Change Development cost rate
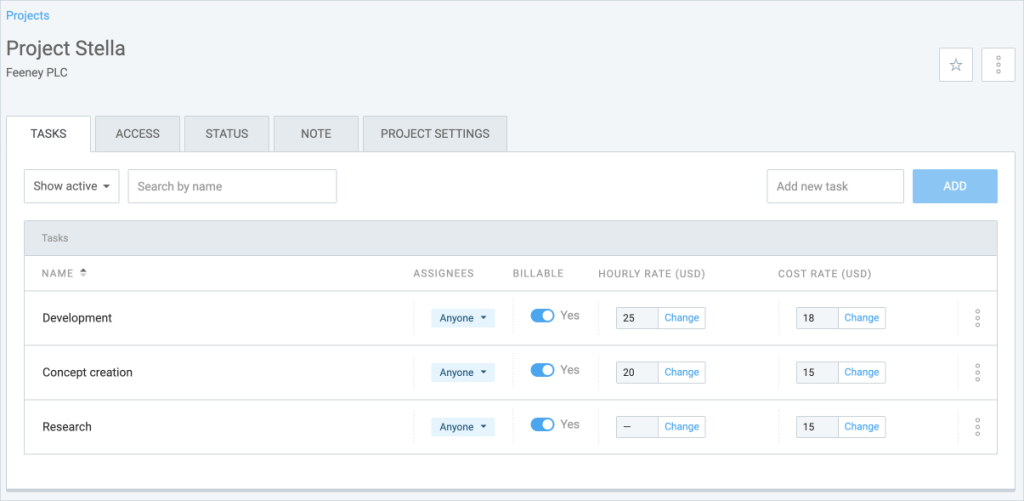 861,318
